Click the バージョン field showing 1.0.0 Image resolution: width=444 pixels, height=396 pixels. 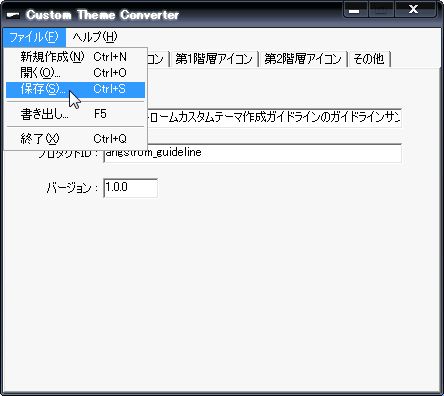(131, 188)
